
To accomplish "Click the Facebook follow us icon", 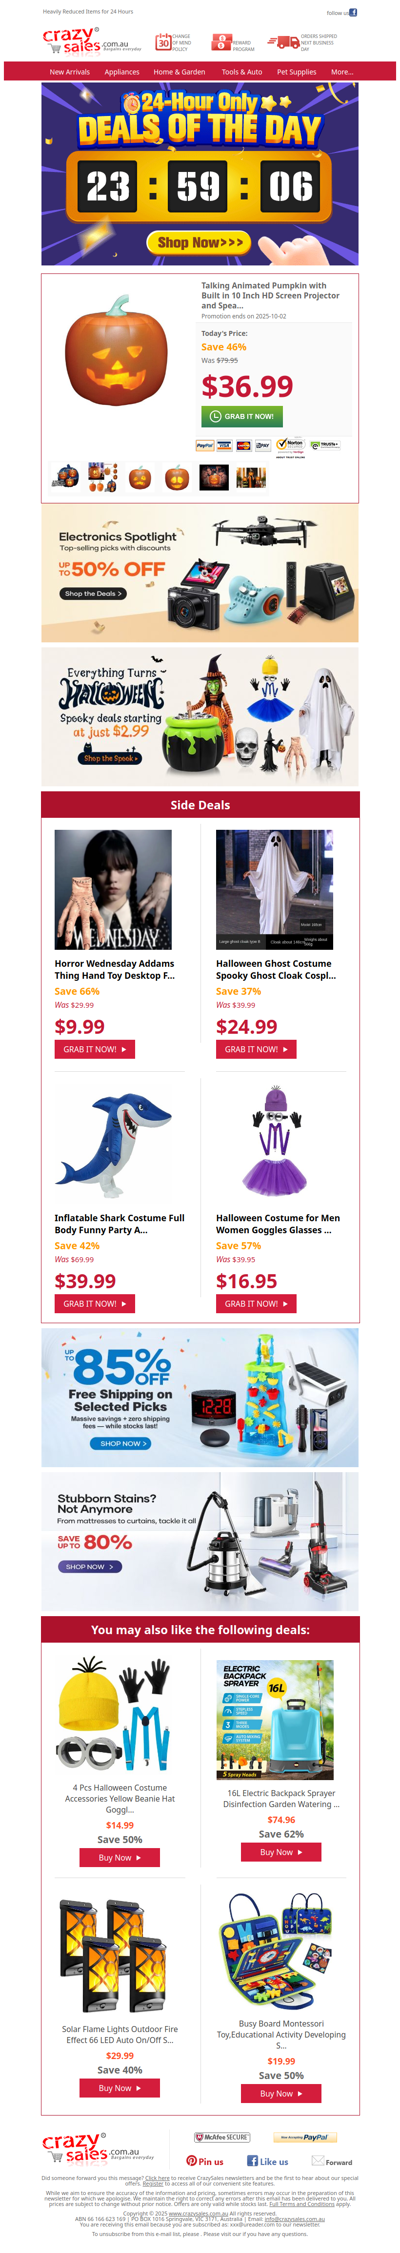I will coord(353,13).
